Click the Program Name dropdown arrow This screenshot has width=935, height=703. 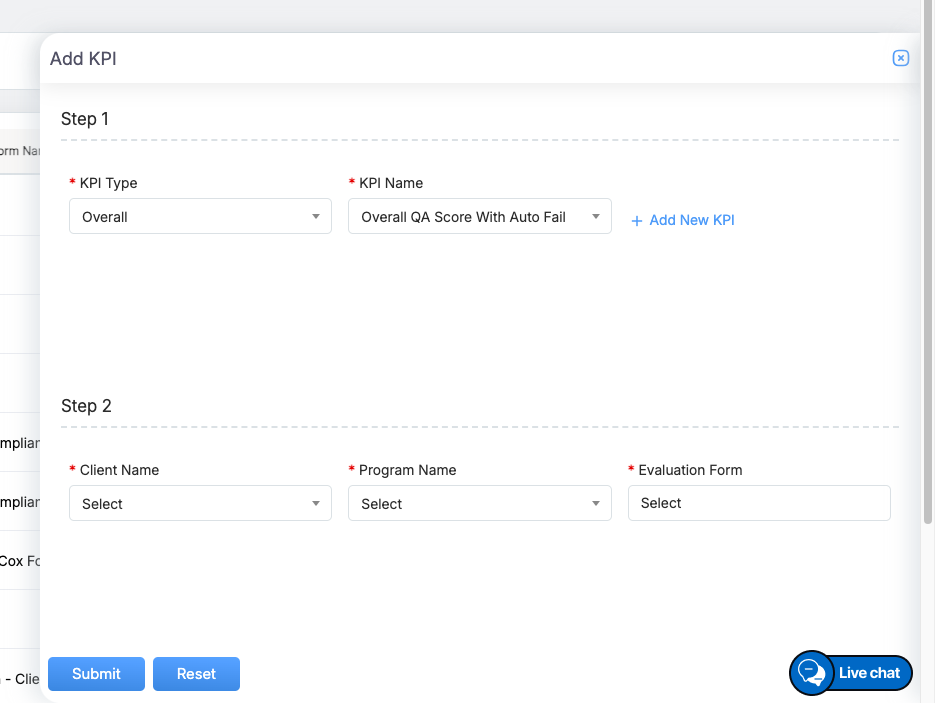(596, 503)
